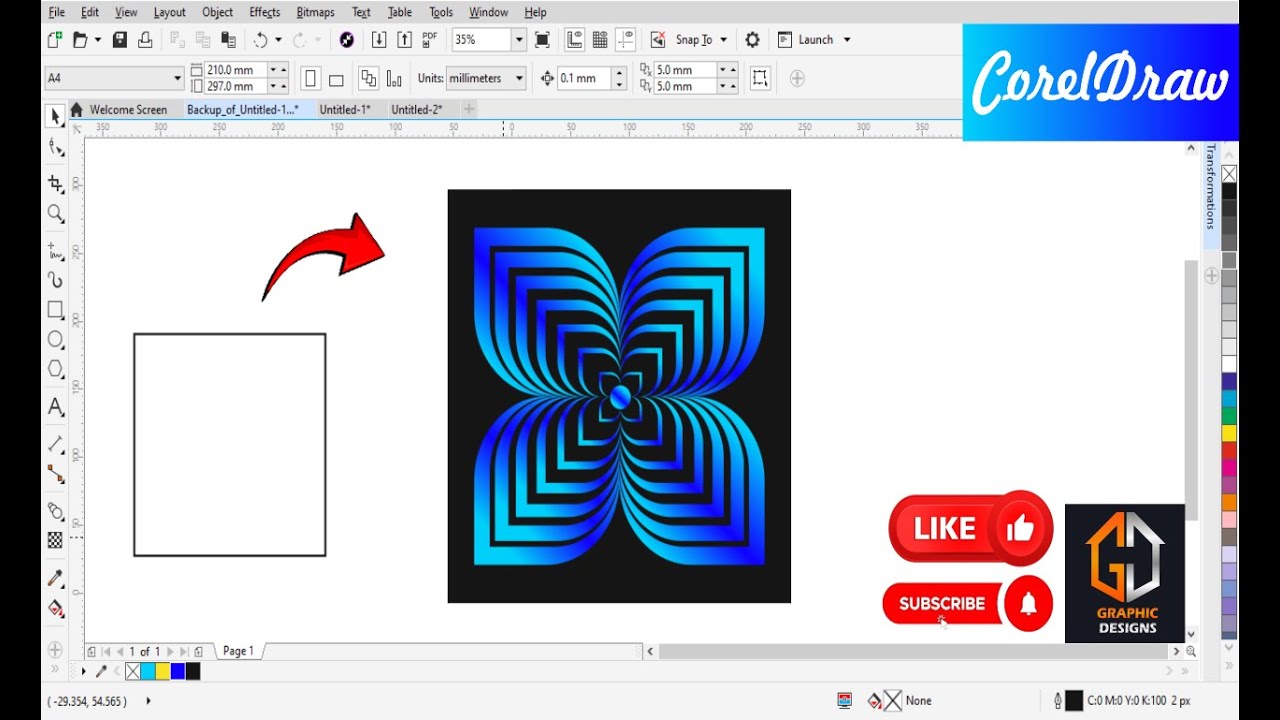The image size is (1280, 720).
Task: Switch to Untitled-2 document tab
Action: [x=417, y=110]
